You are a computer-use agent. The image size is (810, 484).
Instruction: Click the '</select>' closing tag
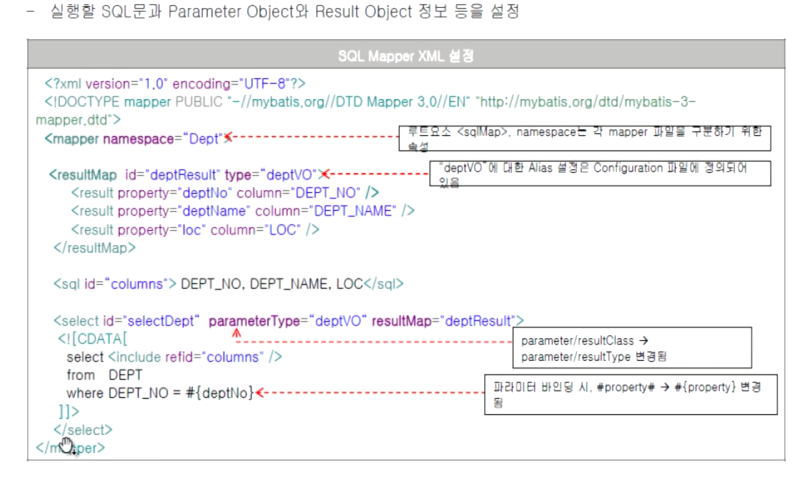[x=83, y=430]
